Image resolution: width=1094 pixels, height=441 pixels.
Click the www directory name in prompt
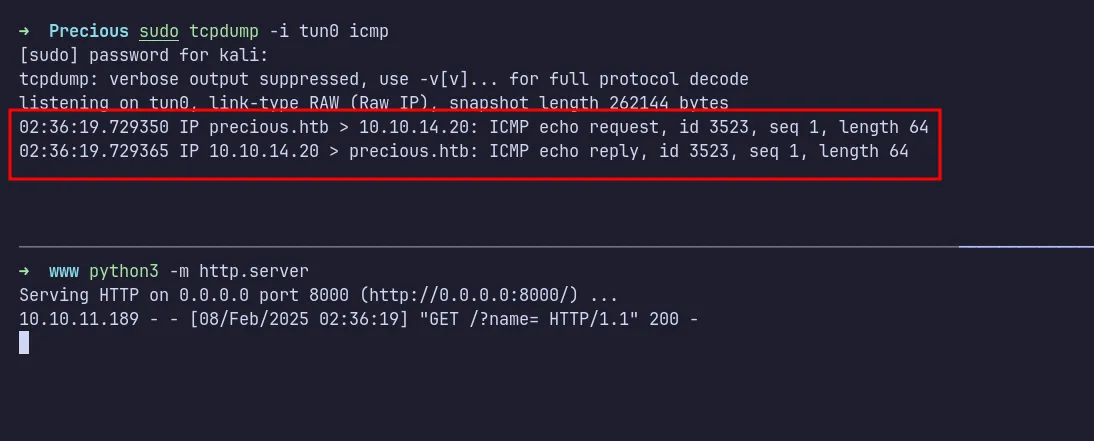[x=64, y=271]
